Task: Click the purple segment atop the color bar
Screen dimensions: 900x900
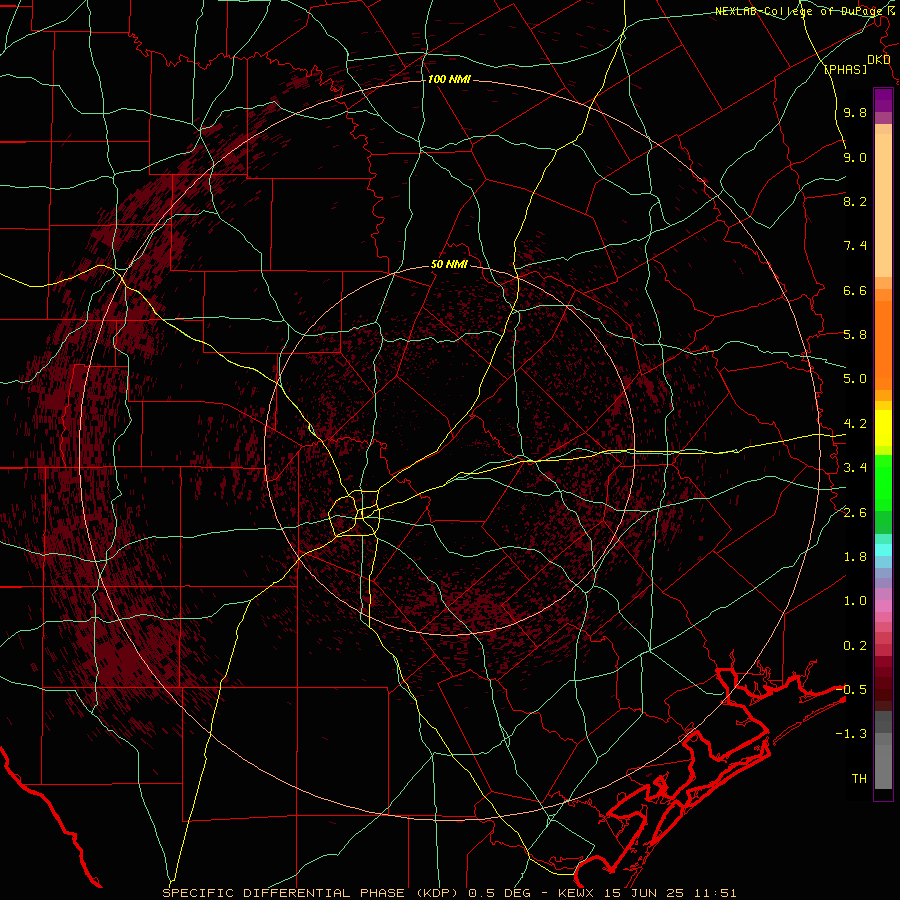Action: 883,100
